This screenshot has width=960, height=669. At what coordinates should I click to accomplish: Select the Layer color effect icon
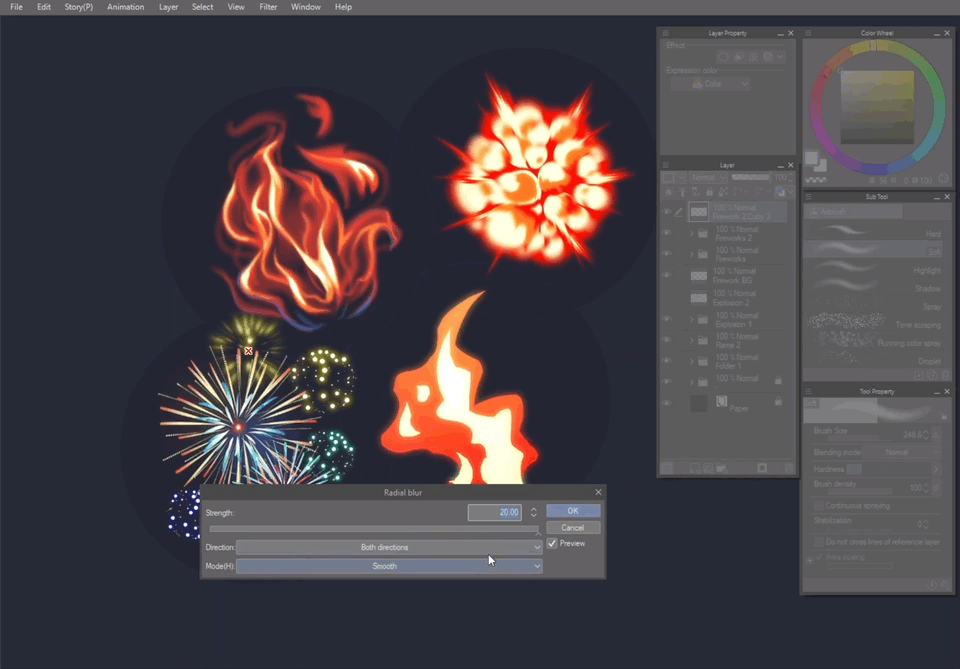768,57
